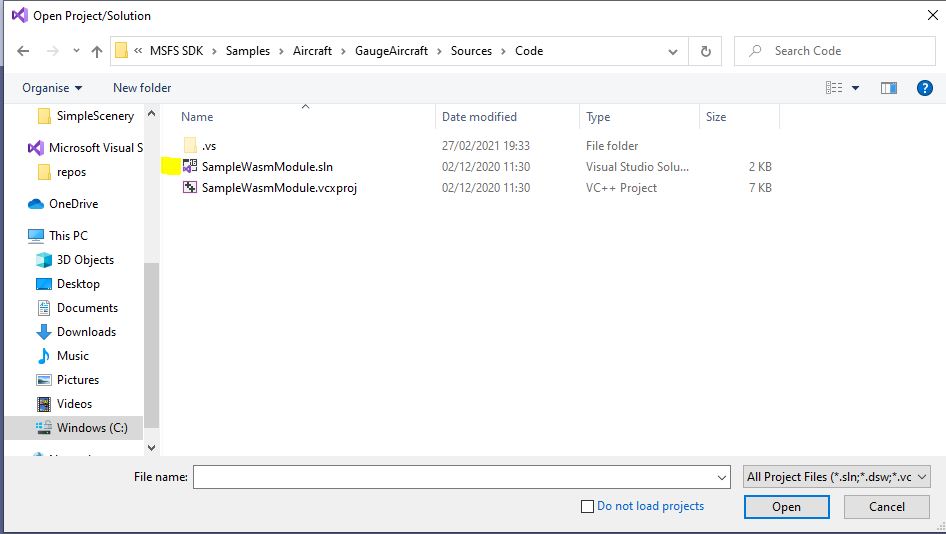Viewport: 946px width, 534px height.
Task: Open the 3D Objects folder in sidebar
Action: pyautogui.click(x=85, y=260)
